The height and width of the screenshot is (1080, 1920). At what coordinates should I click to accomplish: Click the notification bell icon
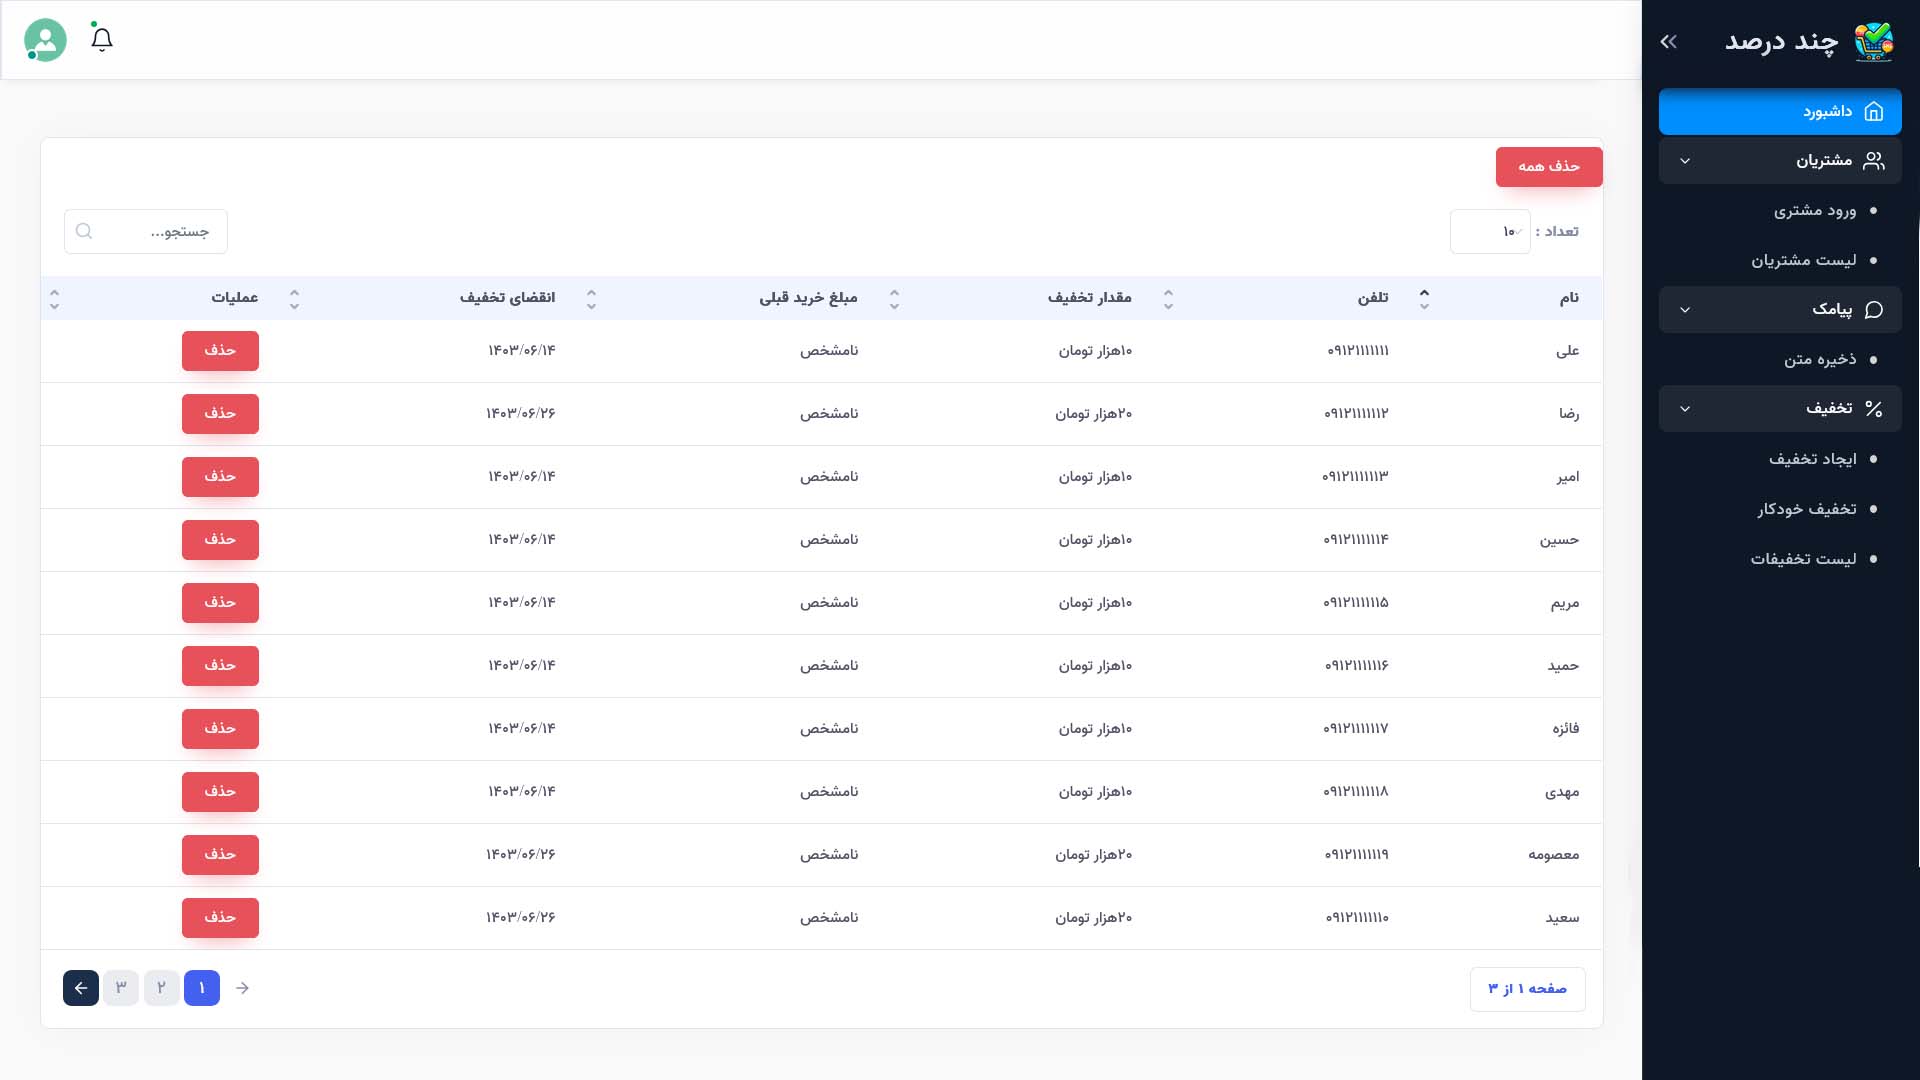[101, 40]
